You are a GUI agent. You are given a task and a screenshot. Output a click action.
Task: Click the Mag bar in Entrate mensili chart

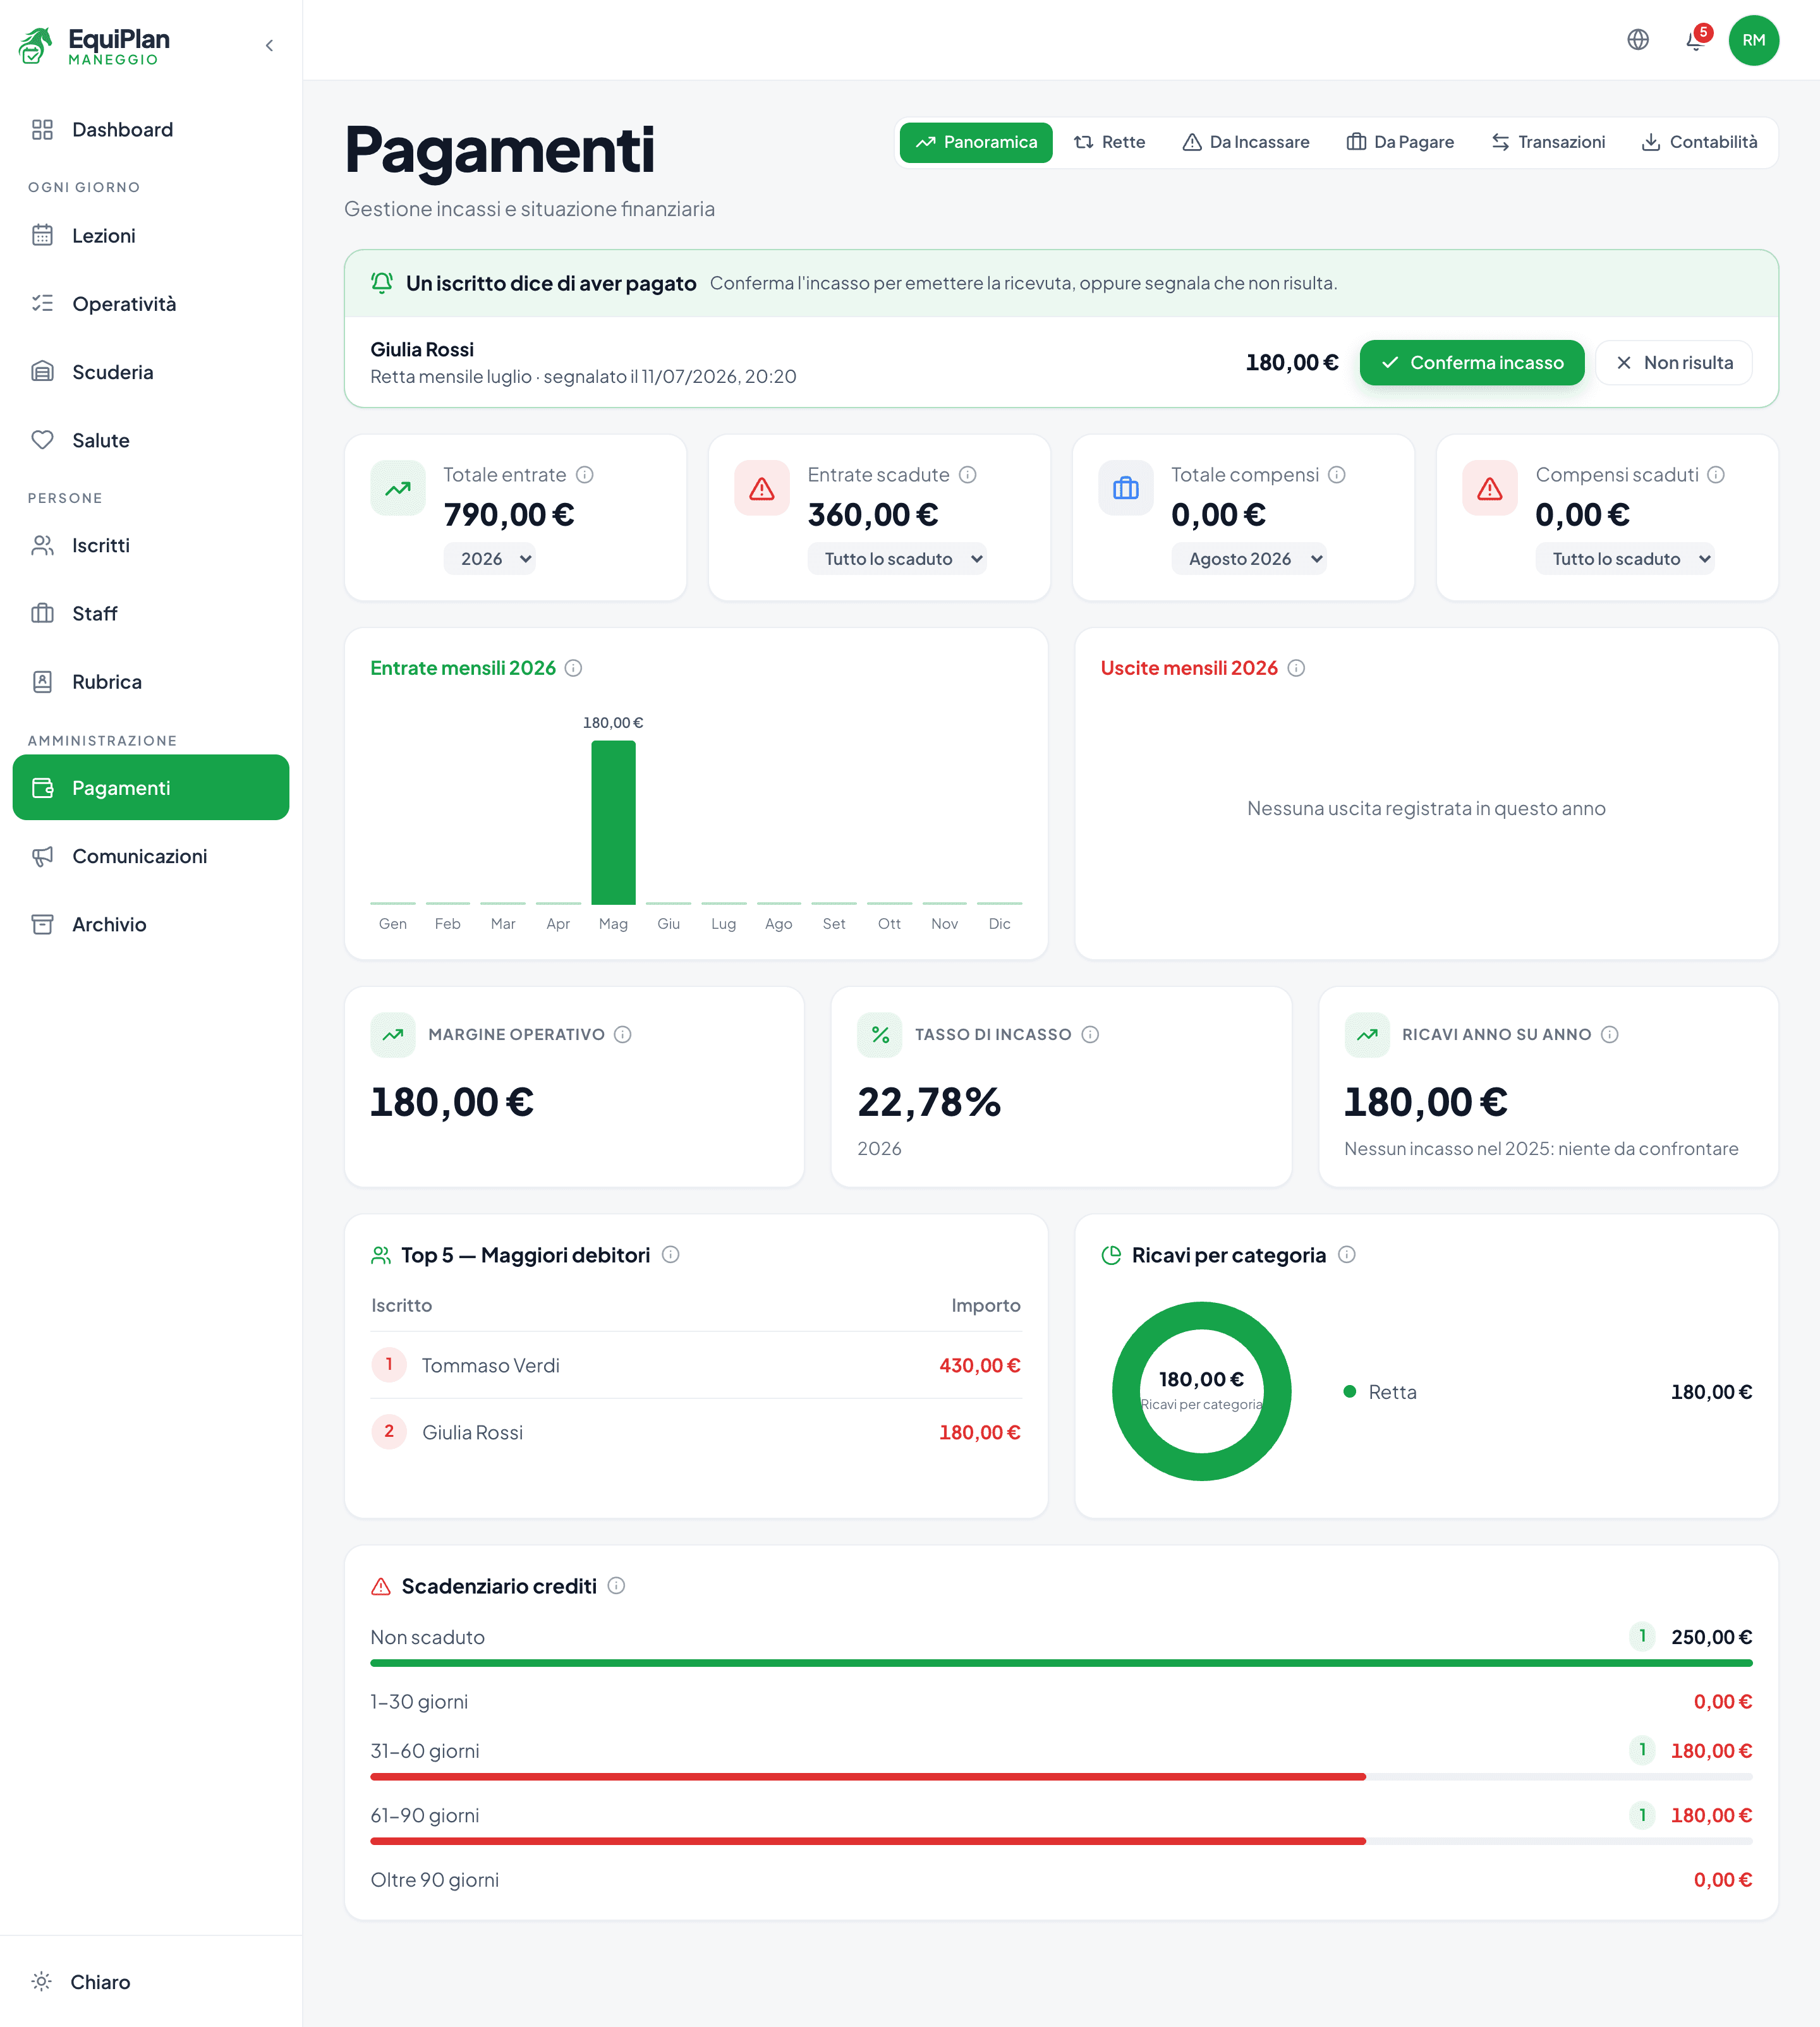coord(613,822)
